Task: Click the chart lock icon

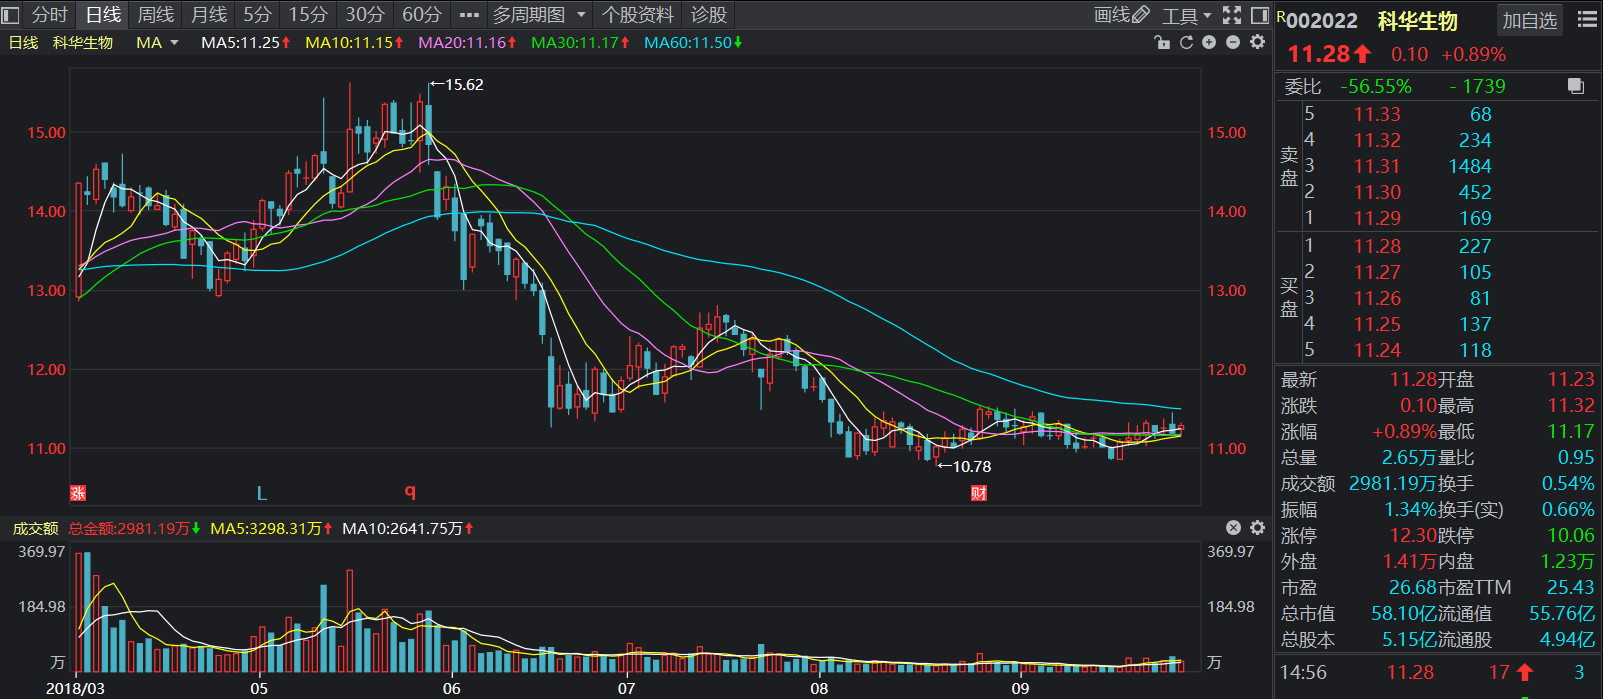Action: tap(1162, 42)
